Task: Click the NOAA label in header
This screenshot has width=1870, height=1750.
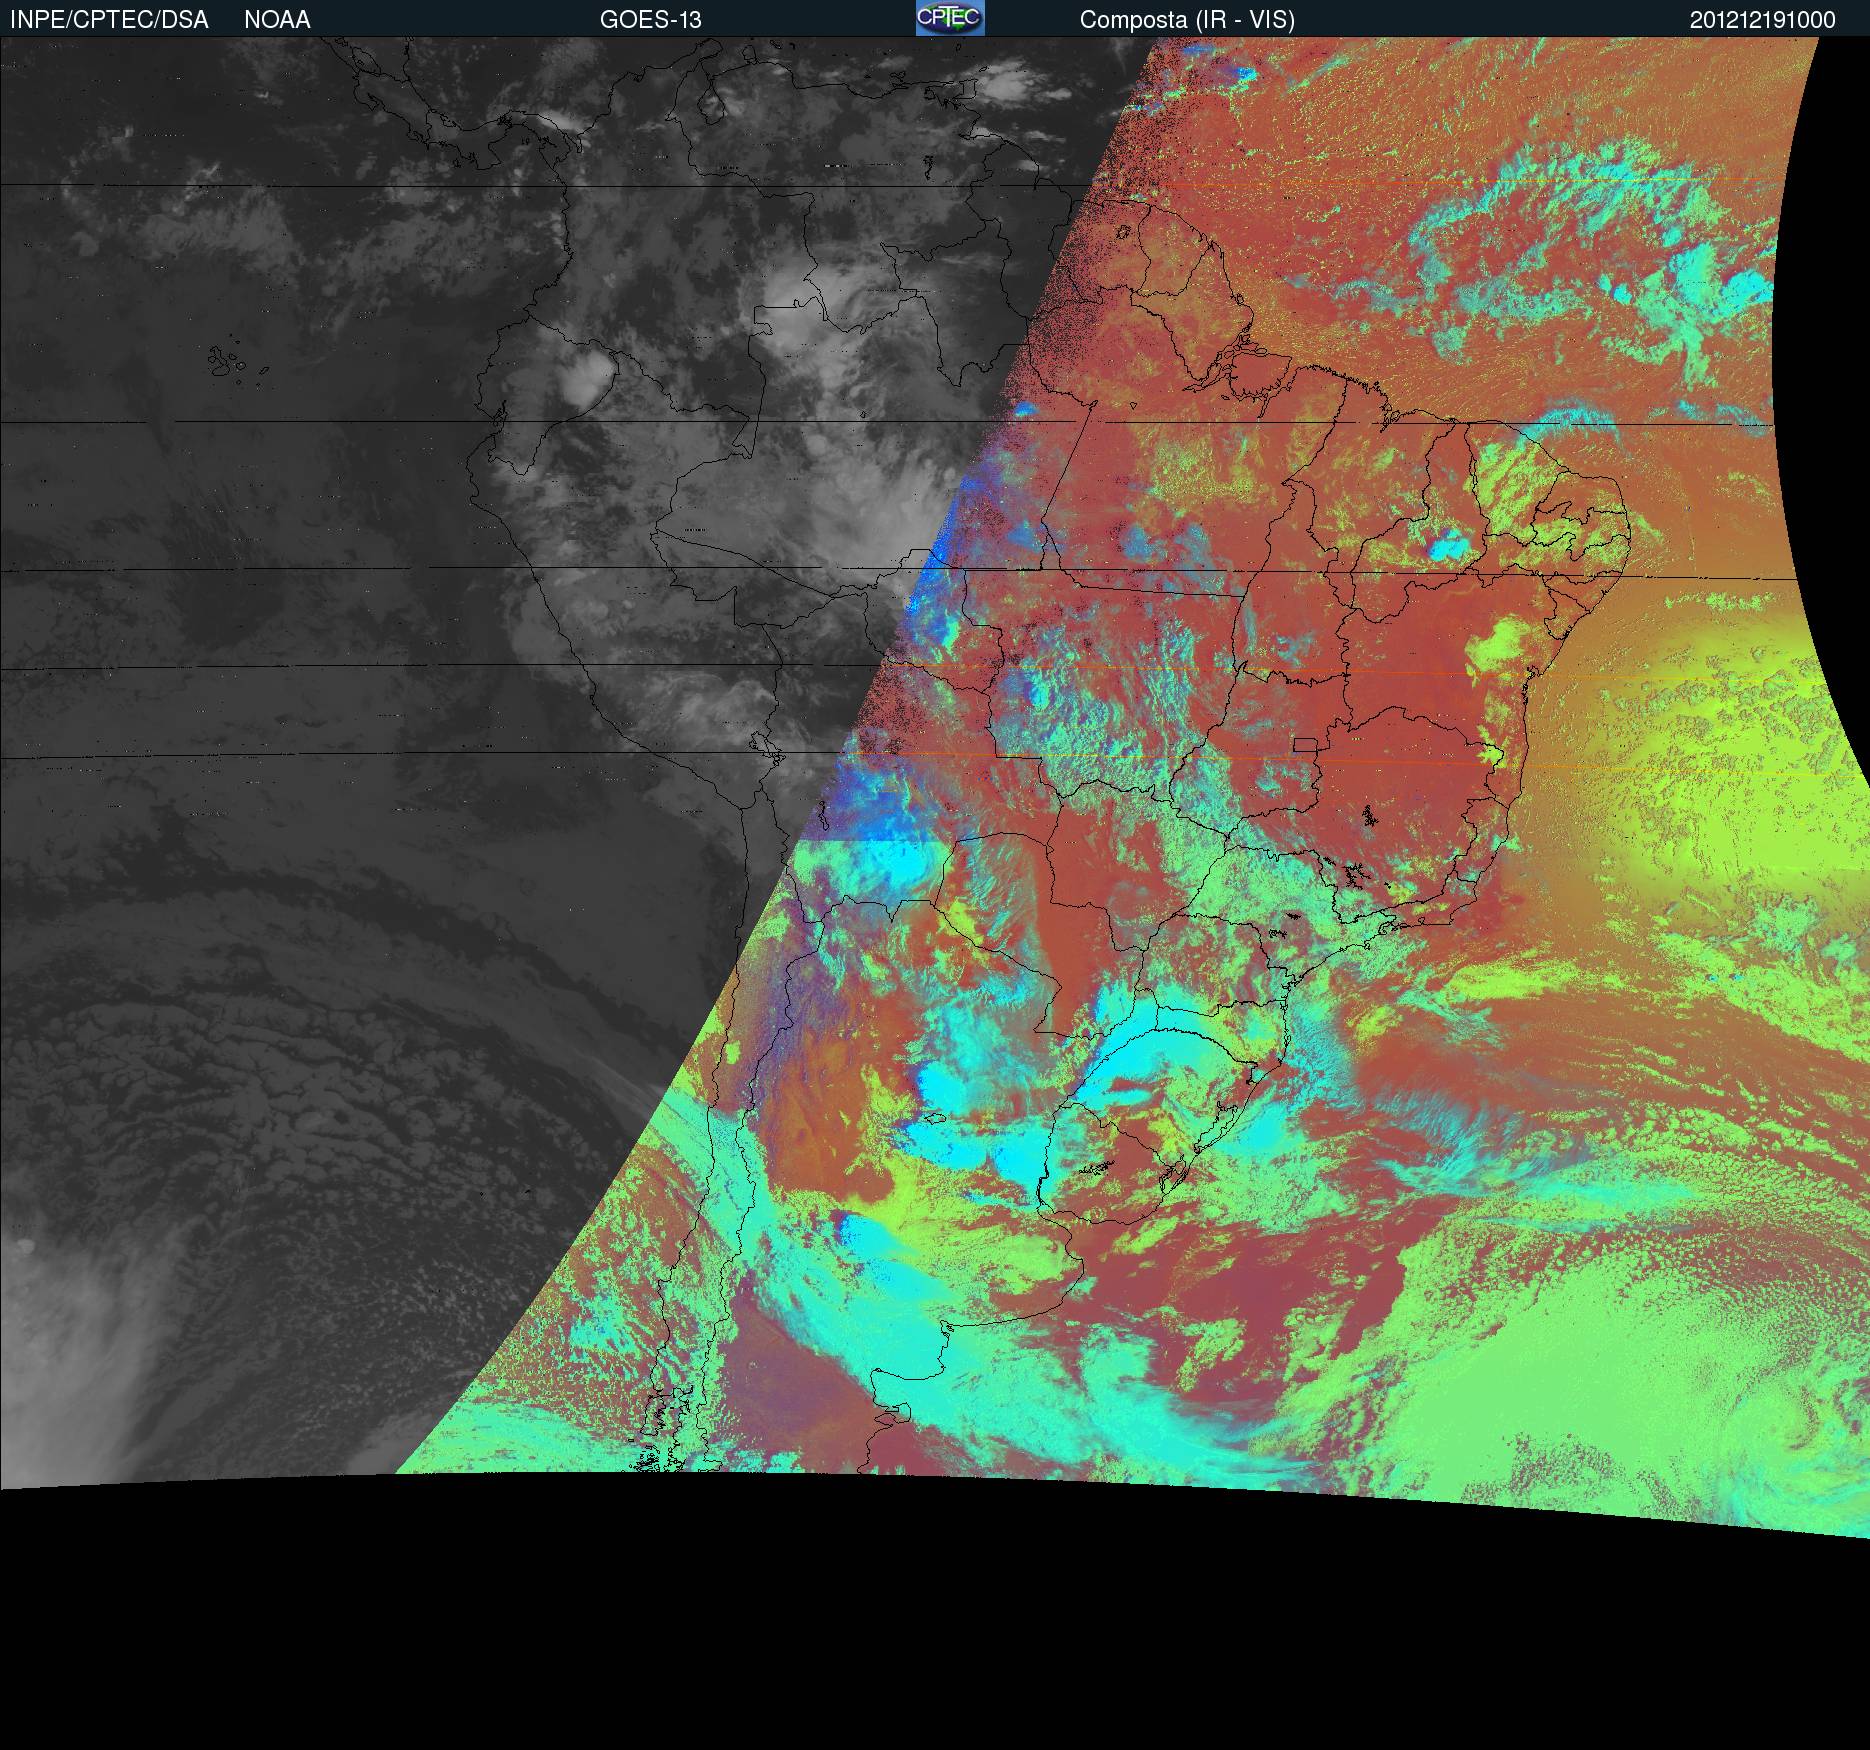Action: pyautogui.click(x=277, y=20)
